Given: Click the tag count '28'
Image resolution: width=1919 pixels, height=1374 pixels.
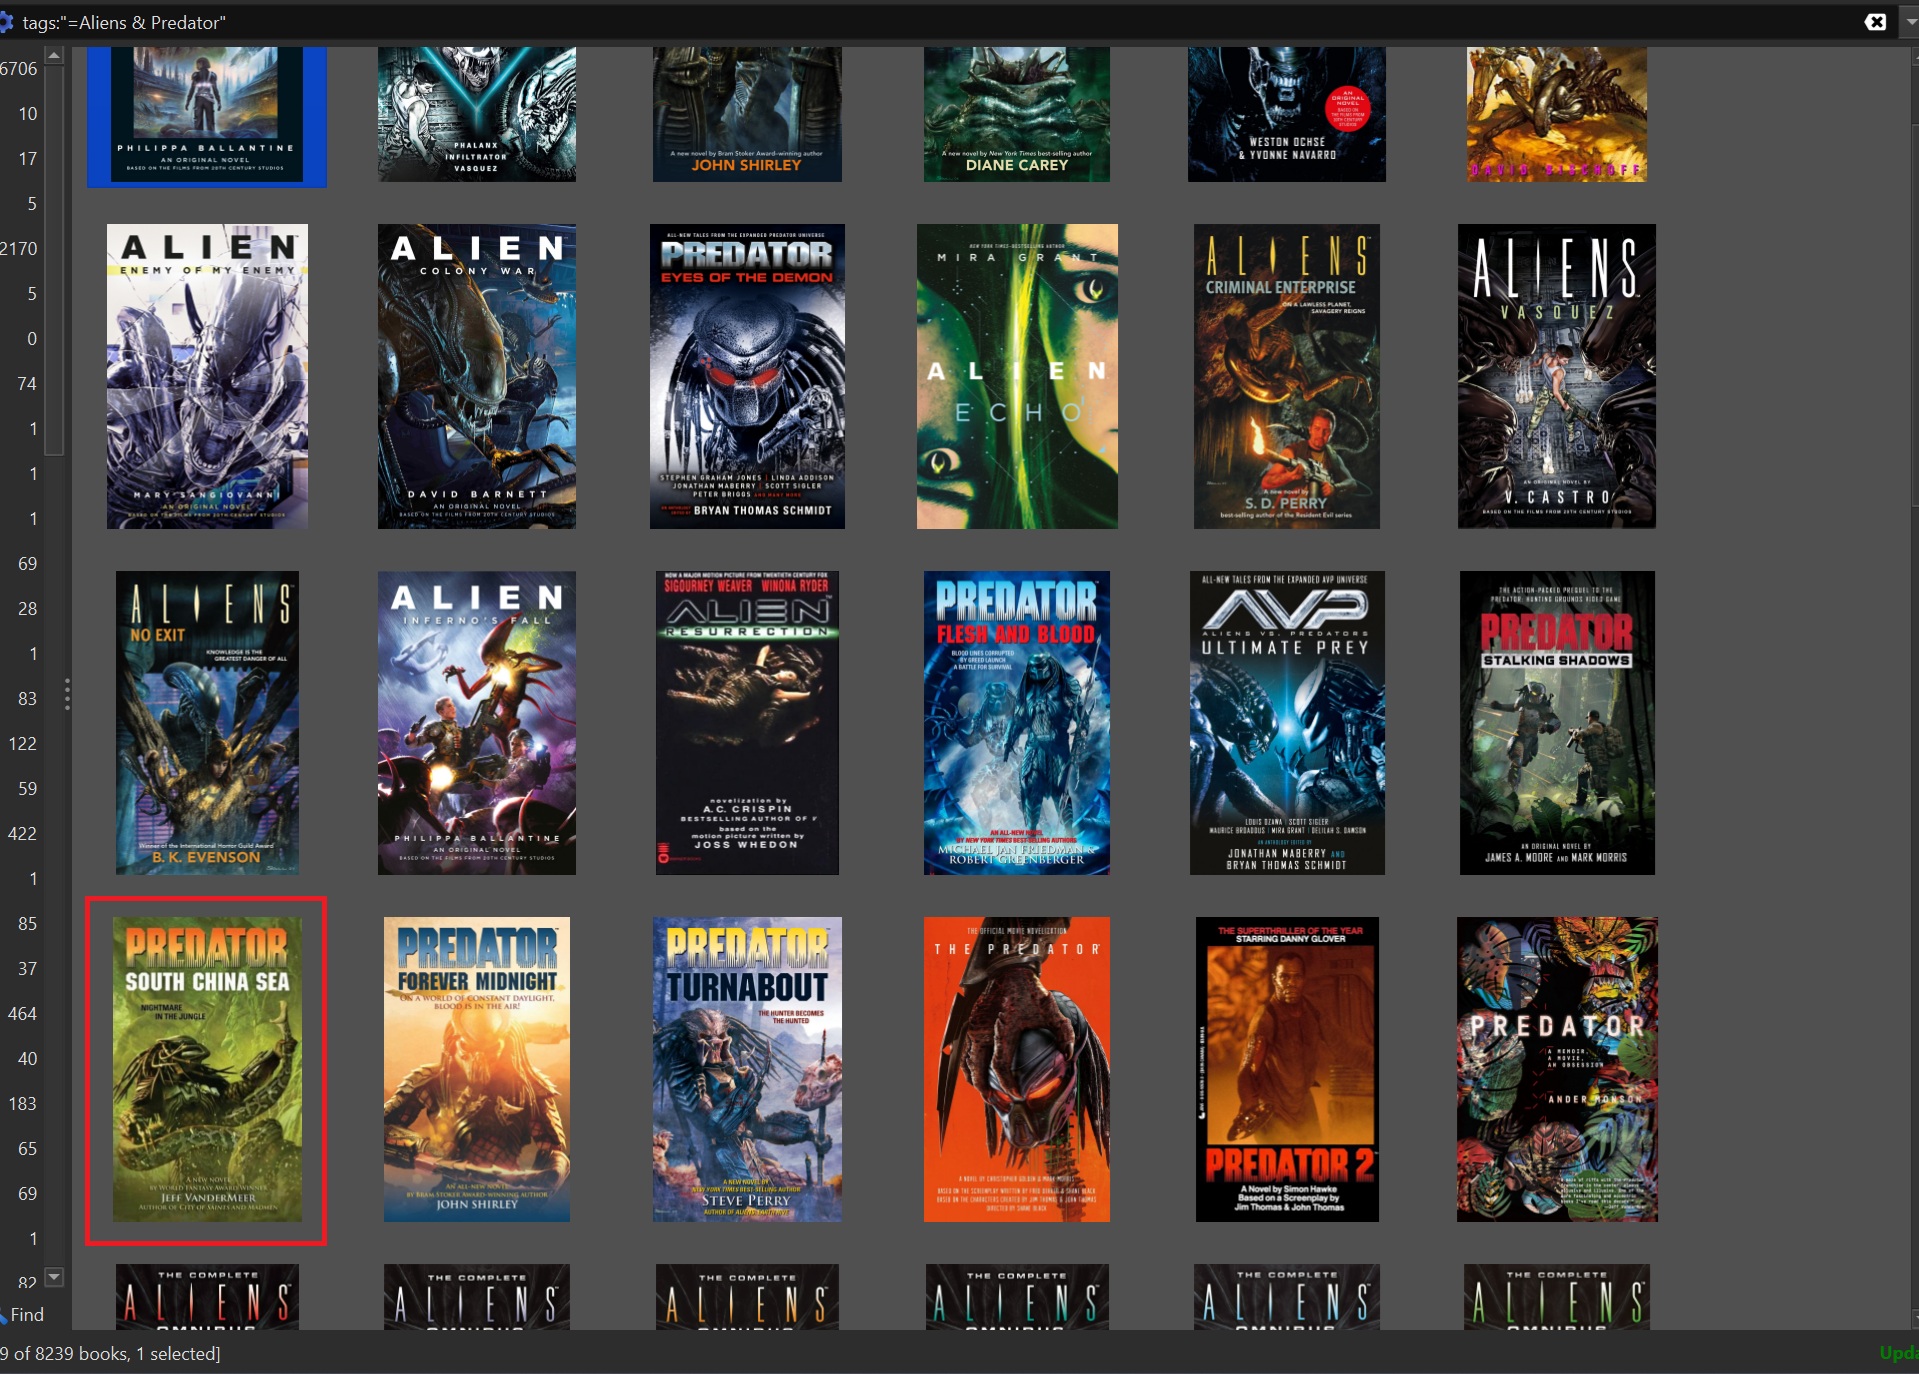Looking at the screenshot, I should (27, 609).
